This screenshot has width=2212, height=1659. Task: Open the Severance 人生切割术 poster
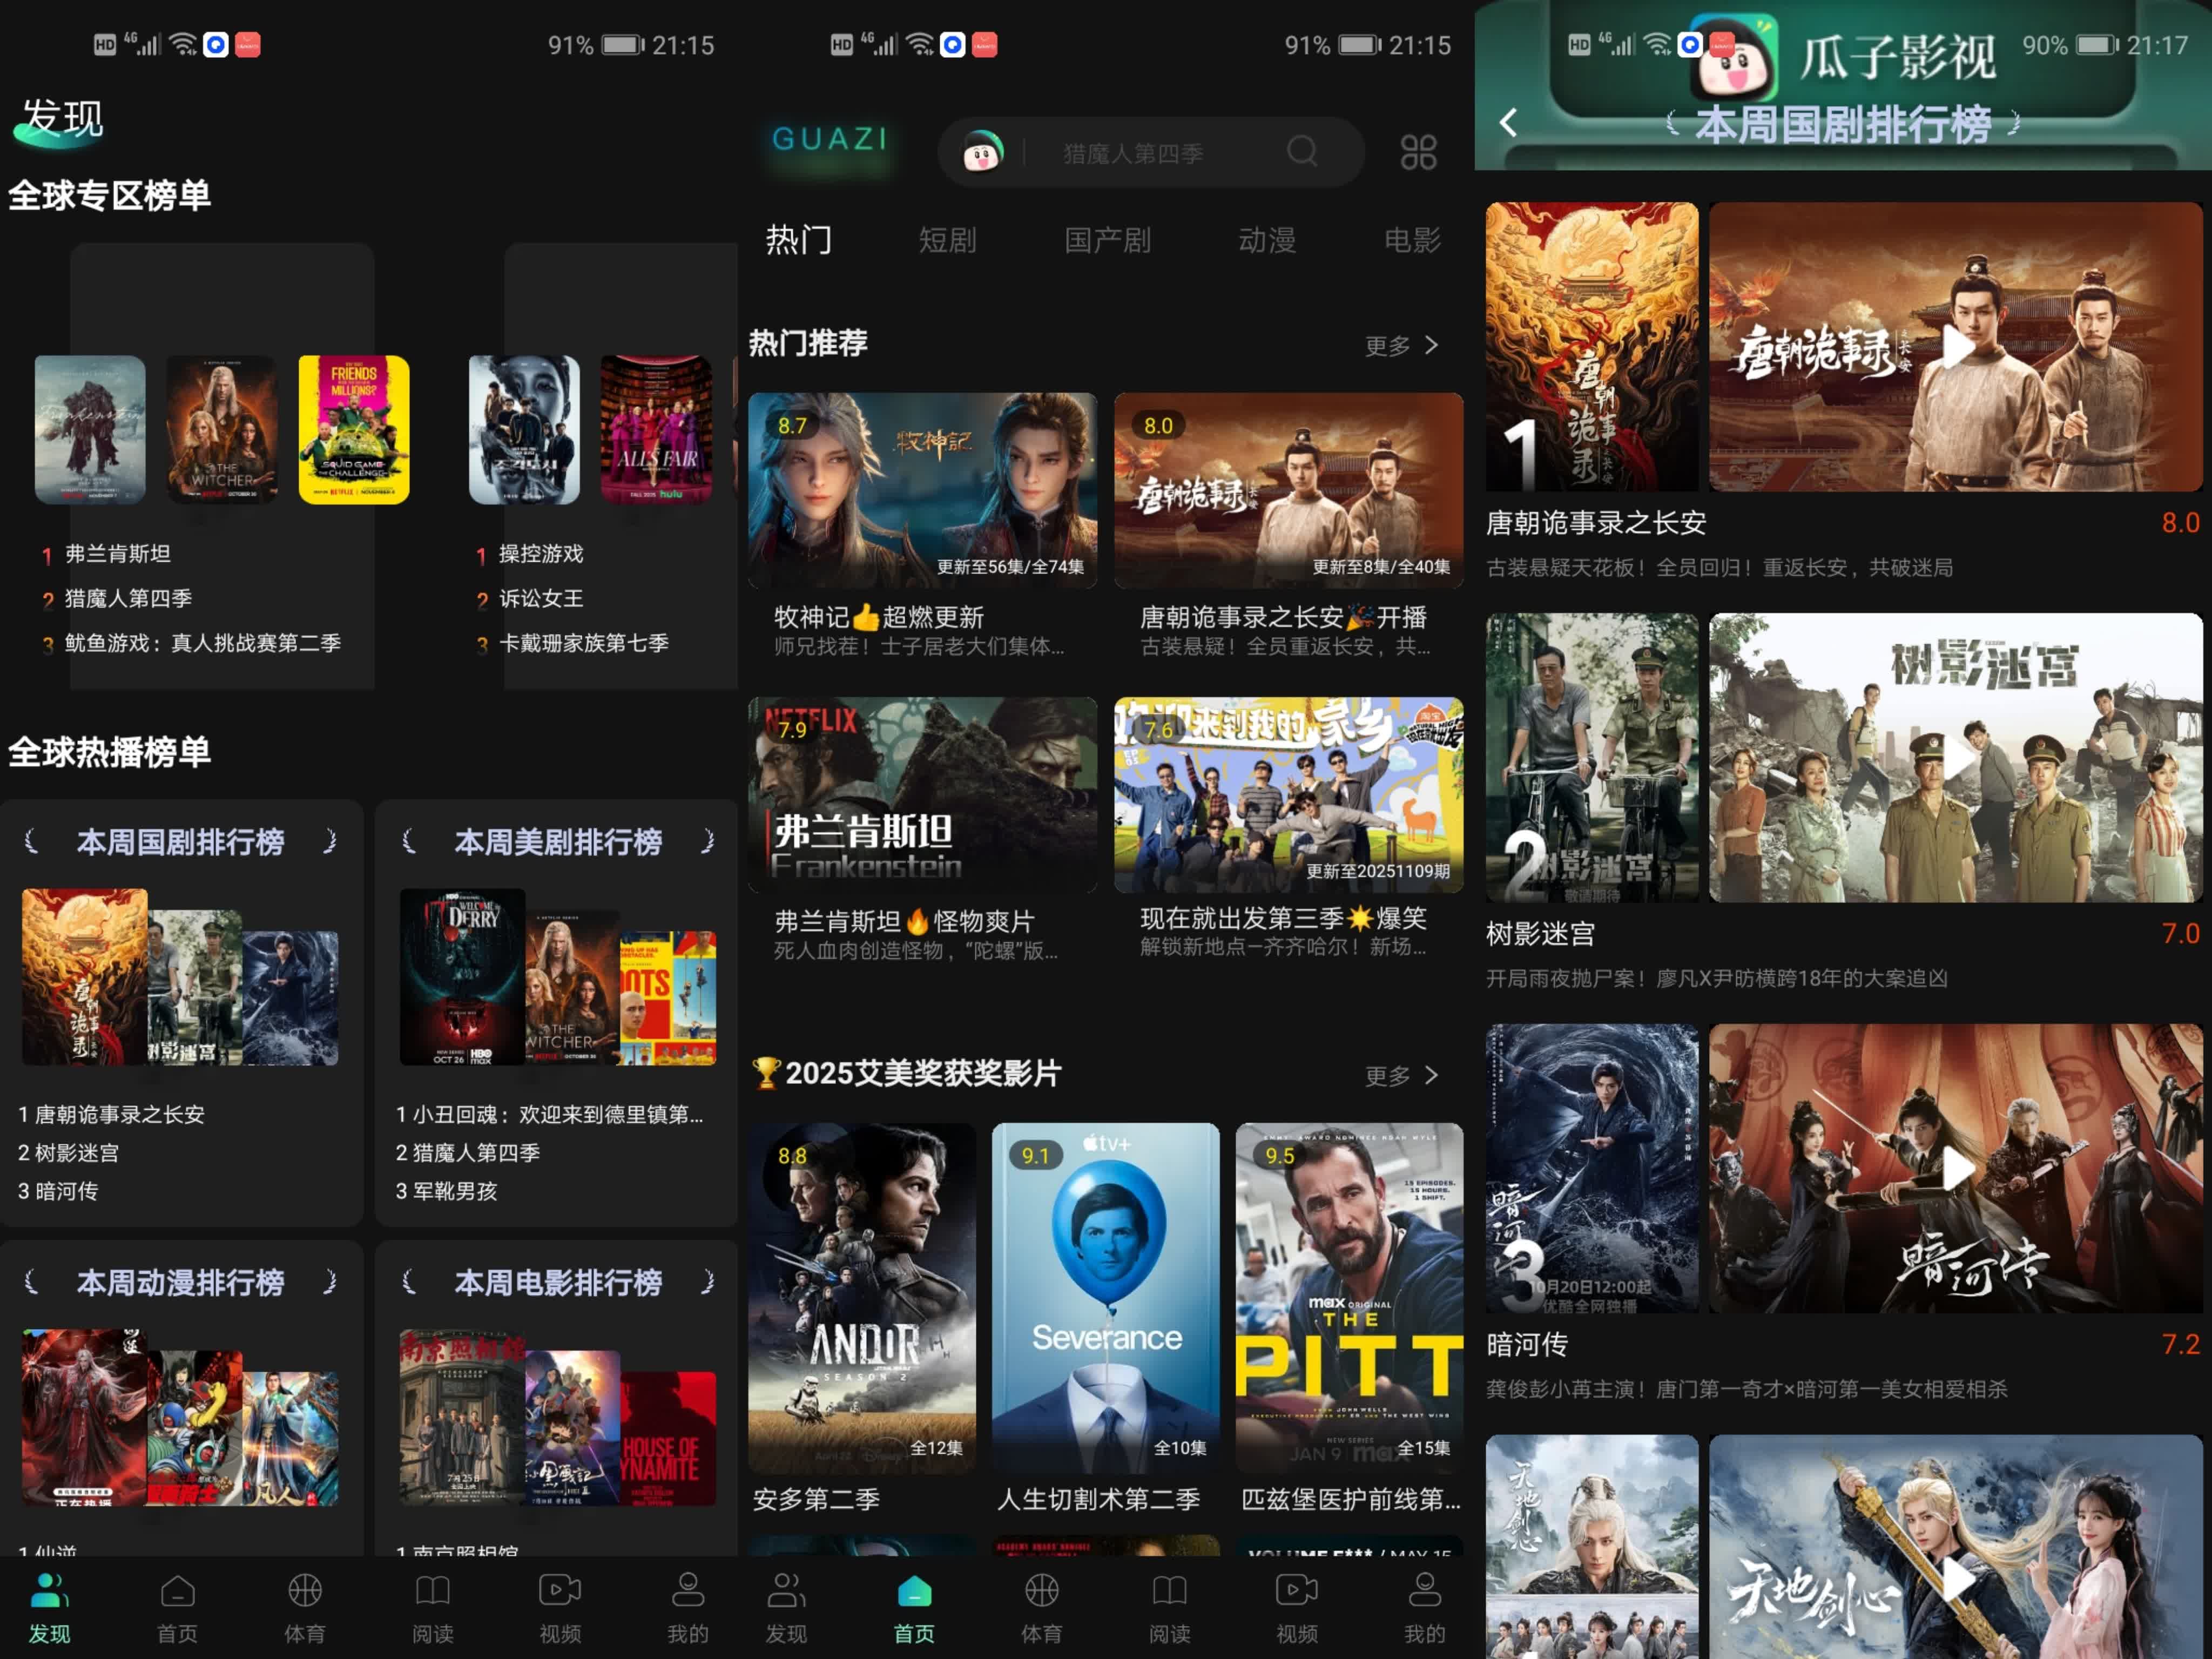1105,1297
